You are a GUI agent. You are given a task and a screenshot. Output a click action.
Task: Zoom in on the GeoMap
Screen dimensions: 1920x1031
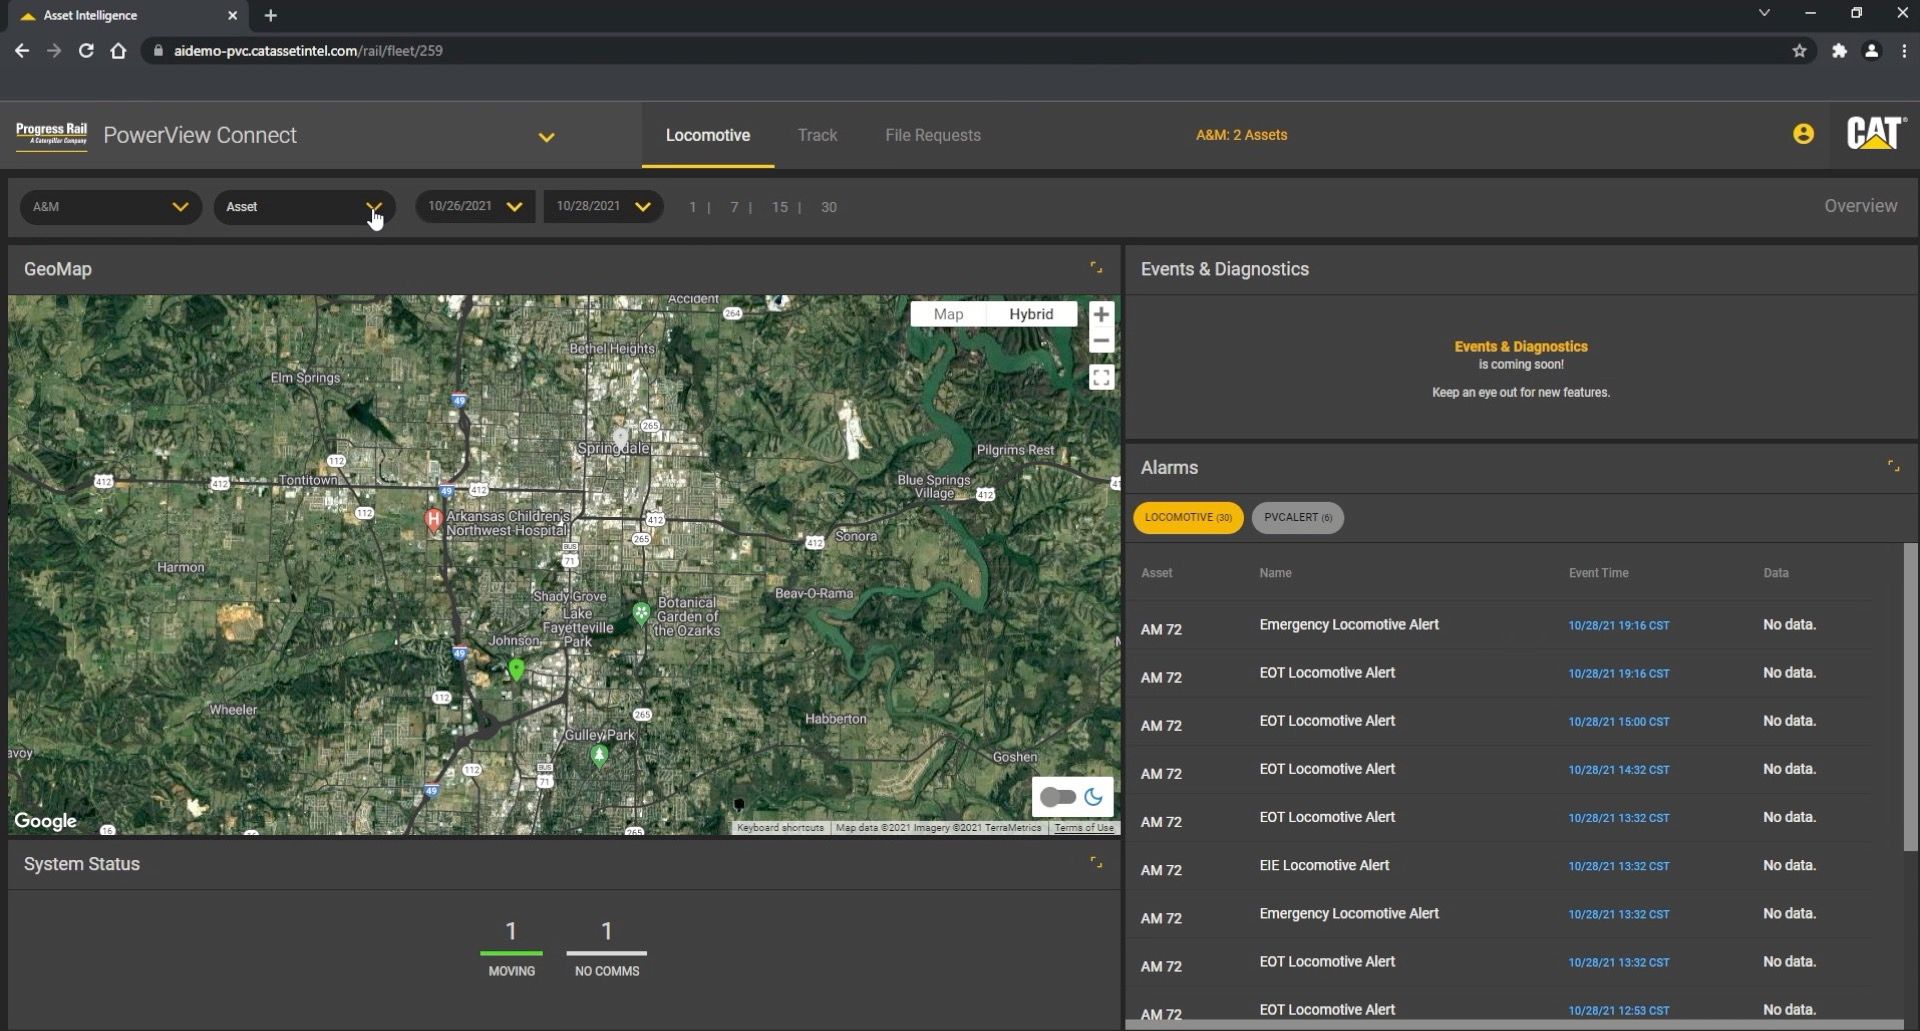[1100, 314]
